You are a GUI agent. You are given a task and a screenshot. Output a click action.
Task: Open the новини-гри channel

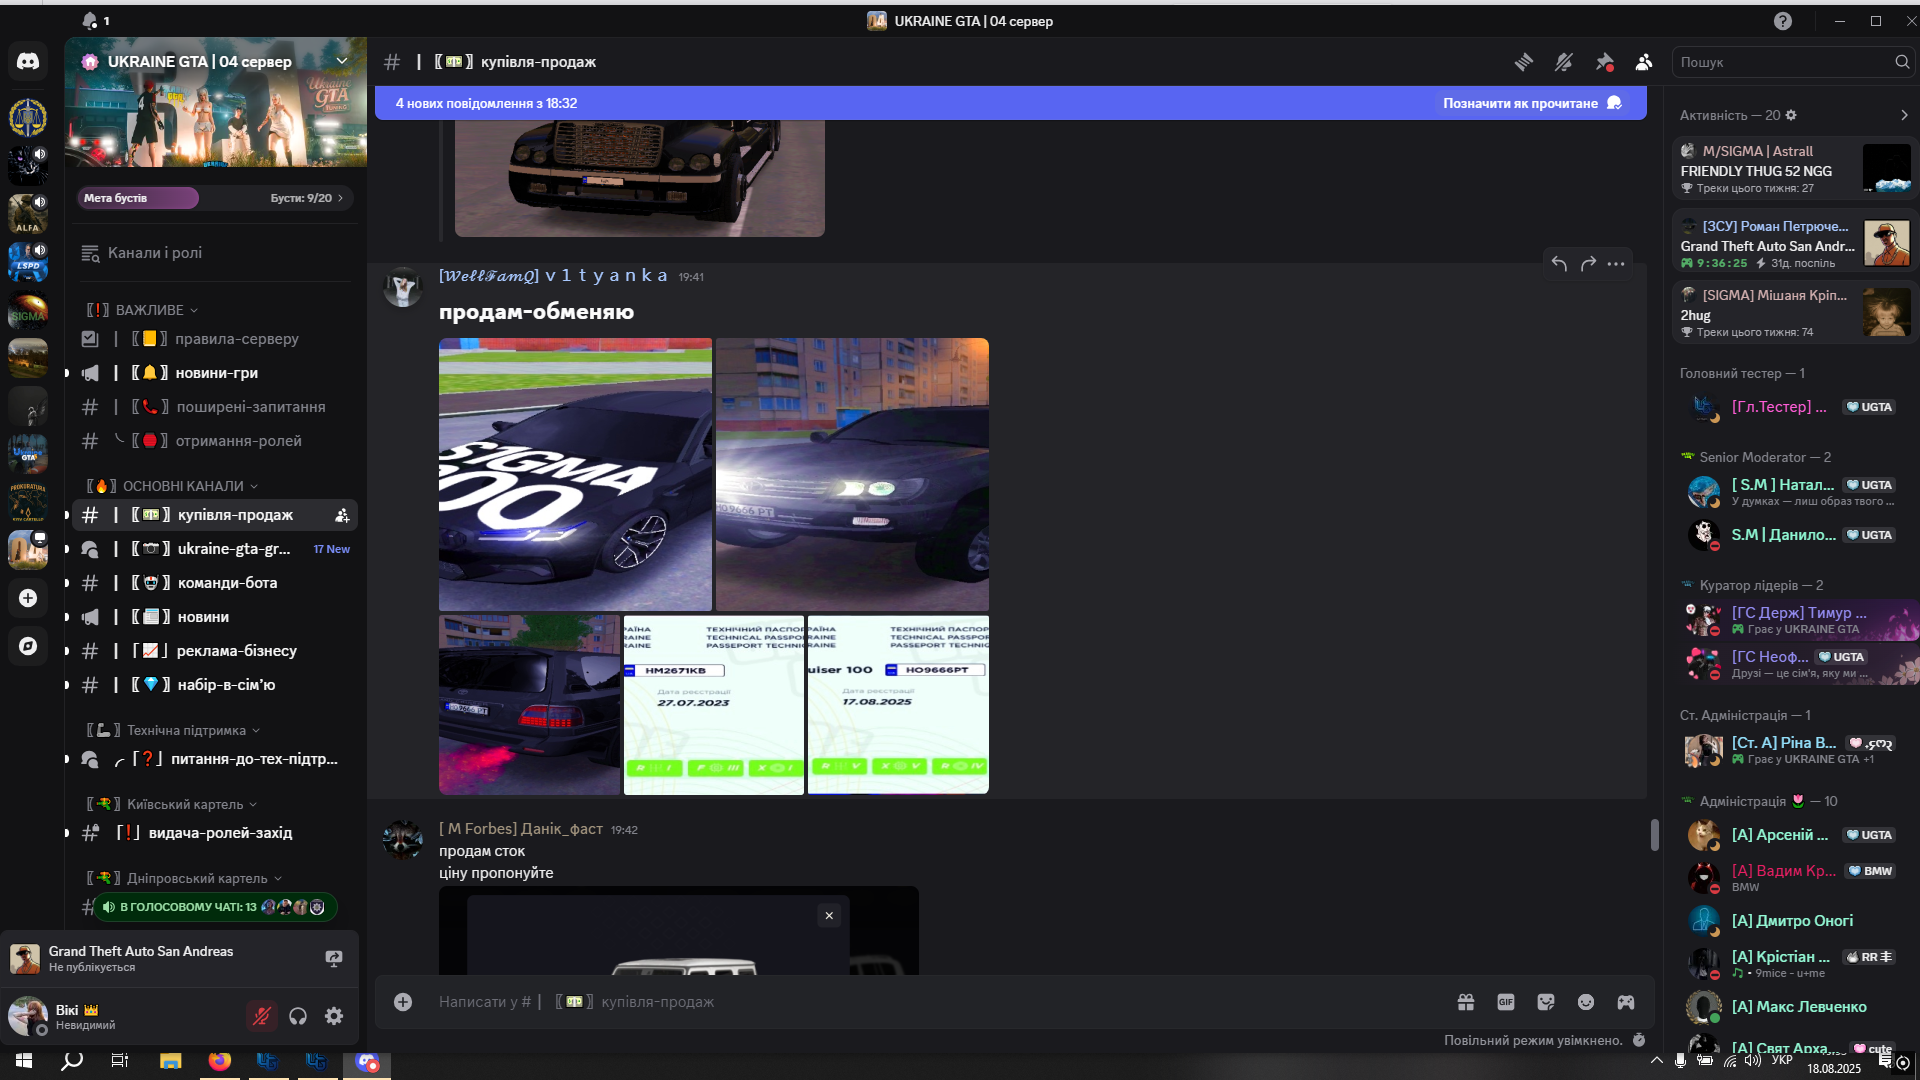point(215,373)
